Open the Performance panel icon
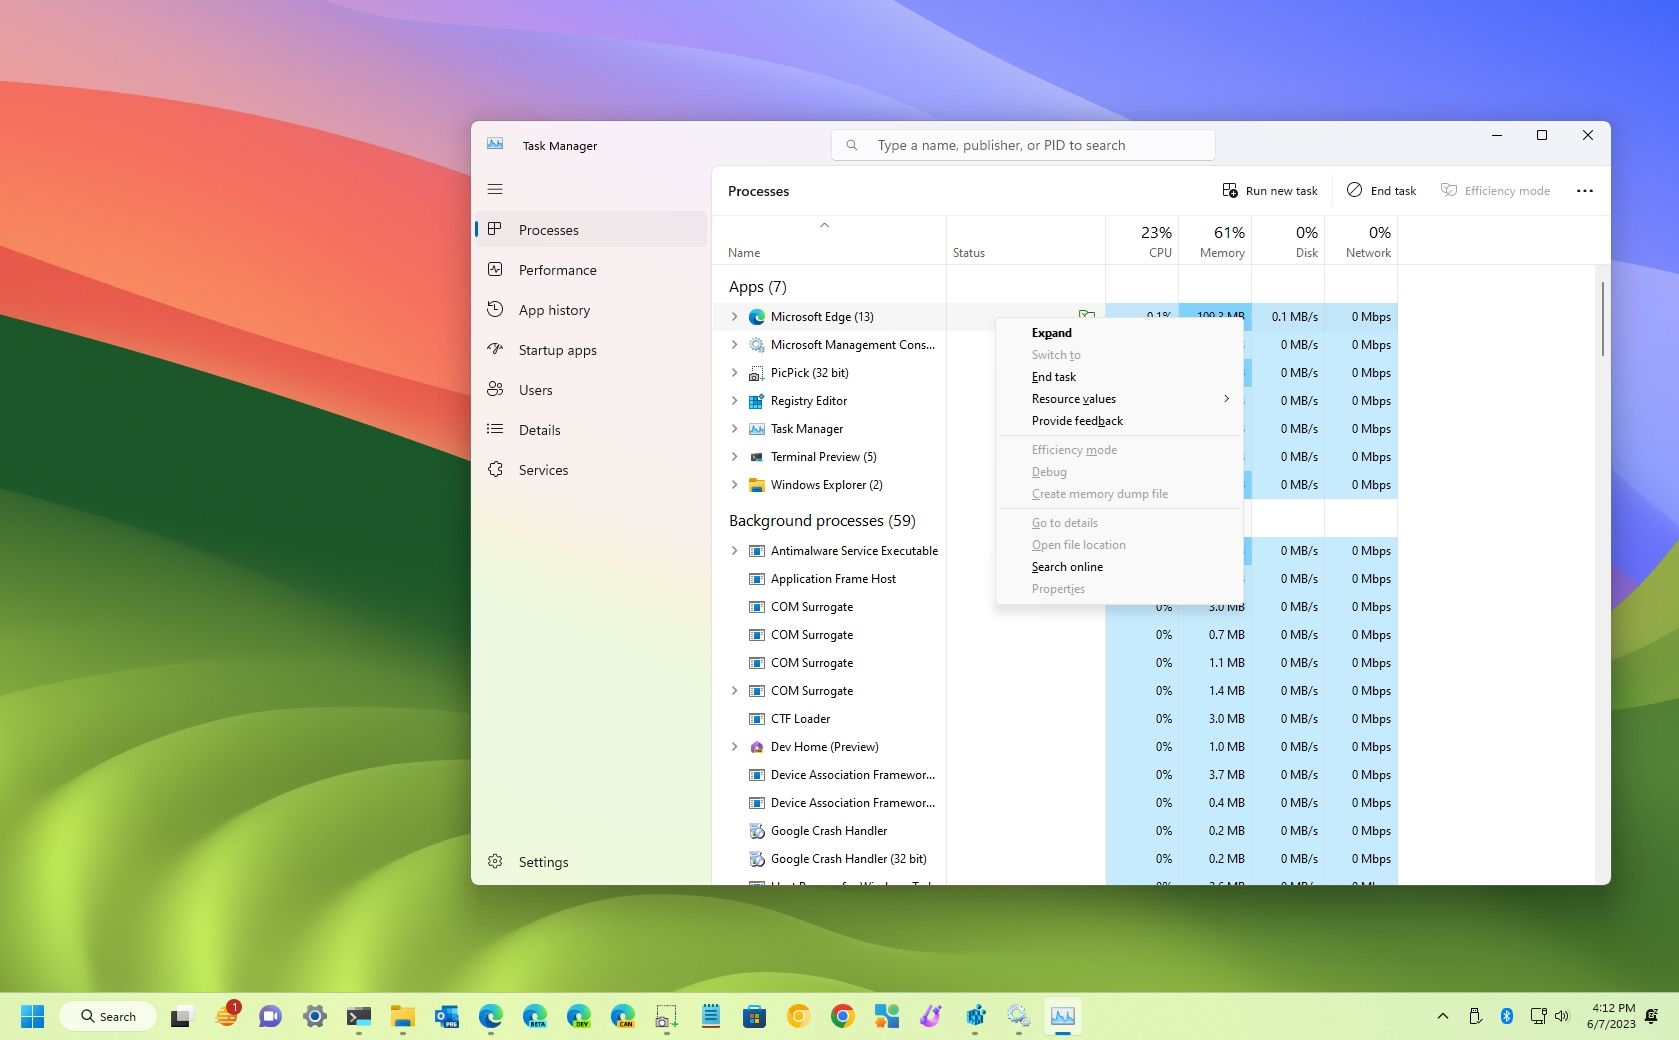This screenshot has width=1679, height=1040. [x=497, y=269]
